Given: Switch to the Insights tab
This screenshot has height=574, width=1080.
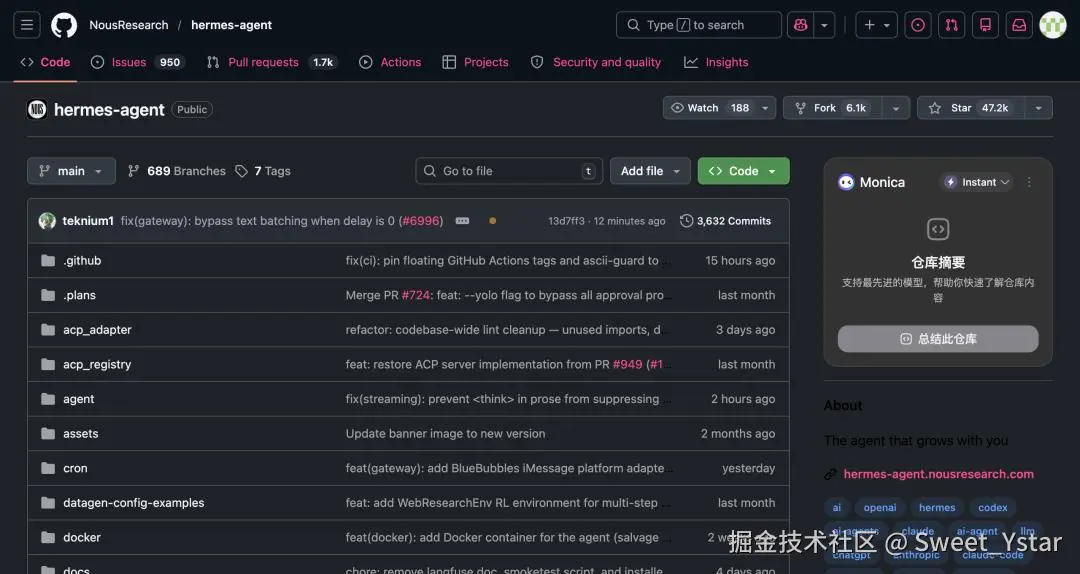Looking at the screenshot, I should click(x=716, y=62).
